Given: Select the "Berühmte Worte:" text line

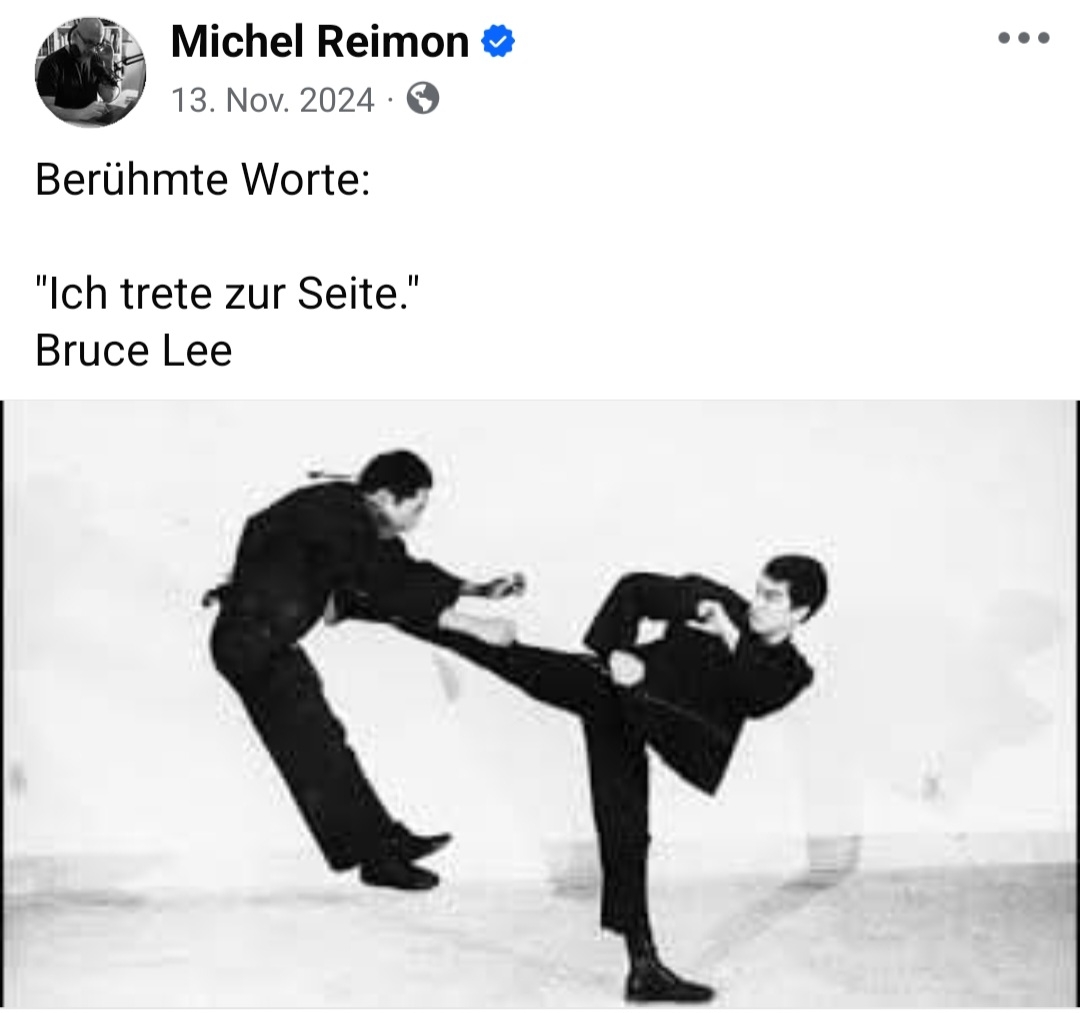Looking at the screenshot, I should 203,179.
